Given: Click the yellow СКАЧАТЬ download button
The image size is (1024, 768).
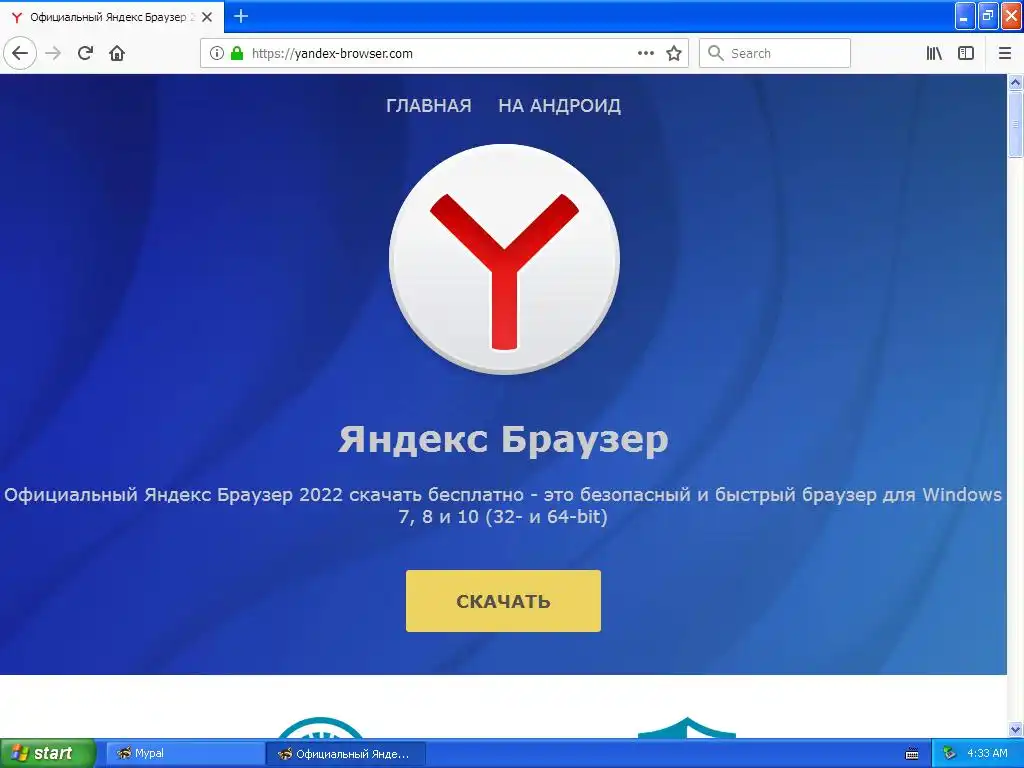Looking at the screenshot, I should click(x=503, y=601).
